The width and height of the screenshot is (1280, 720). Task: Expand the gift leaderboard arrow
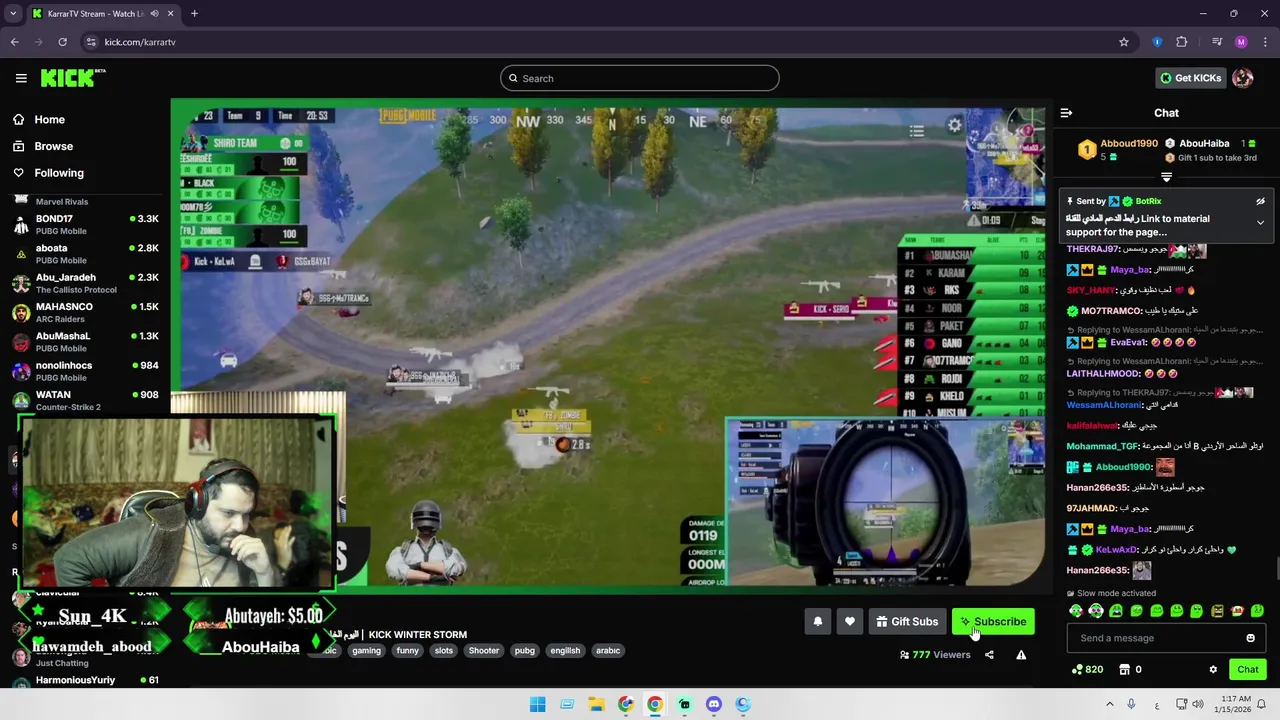click(1166, 177)
